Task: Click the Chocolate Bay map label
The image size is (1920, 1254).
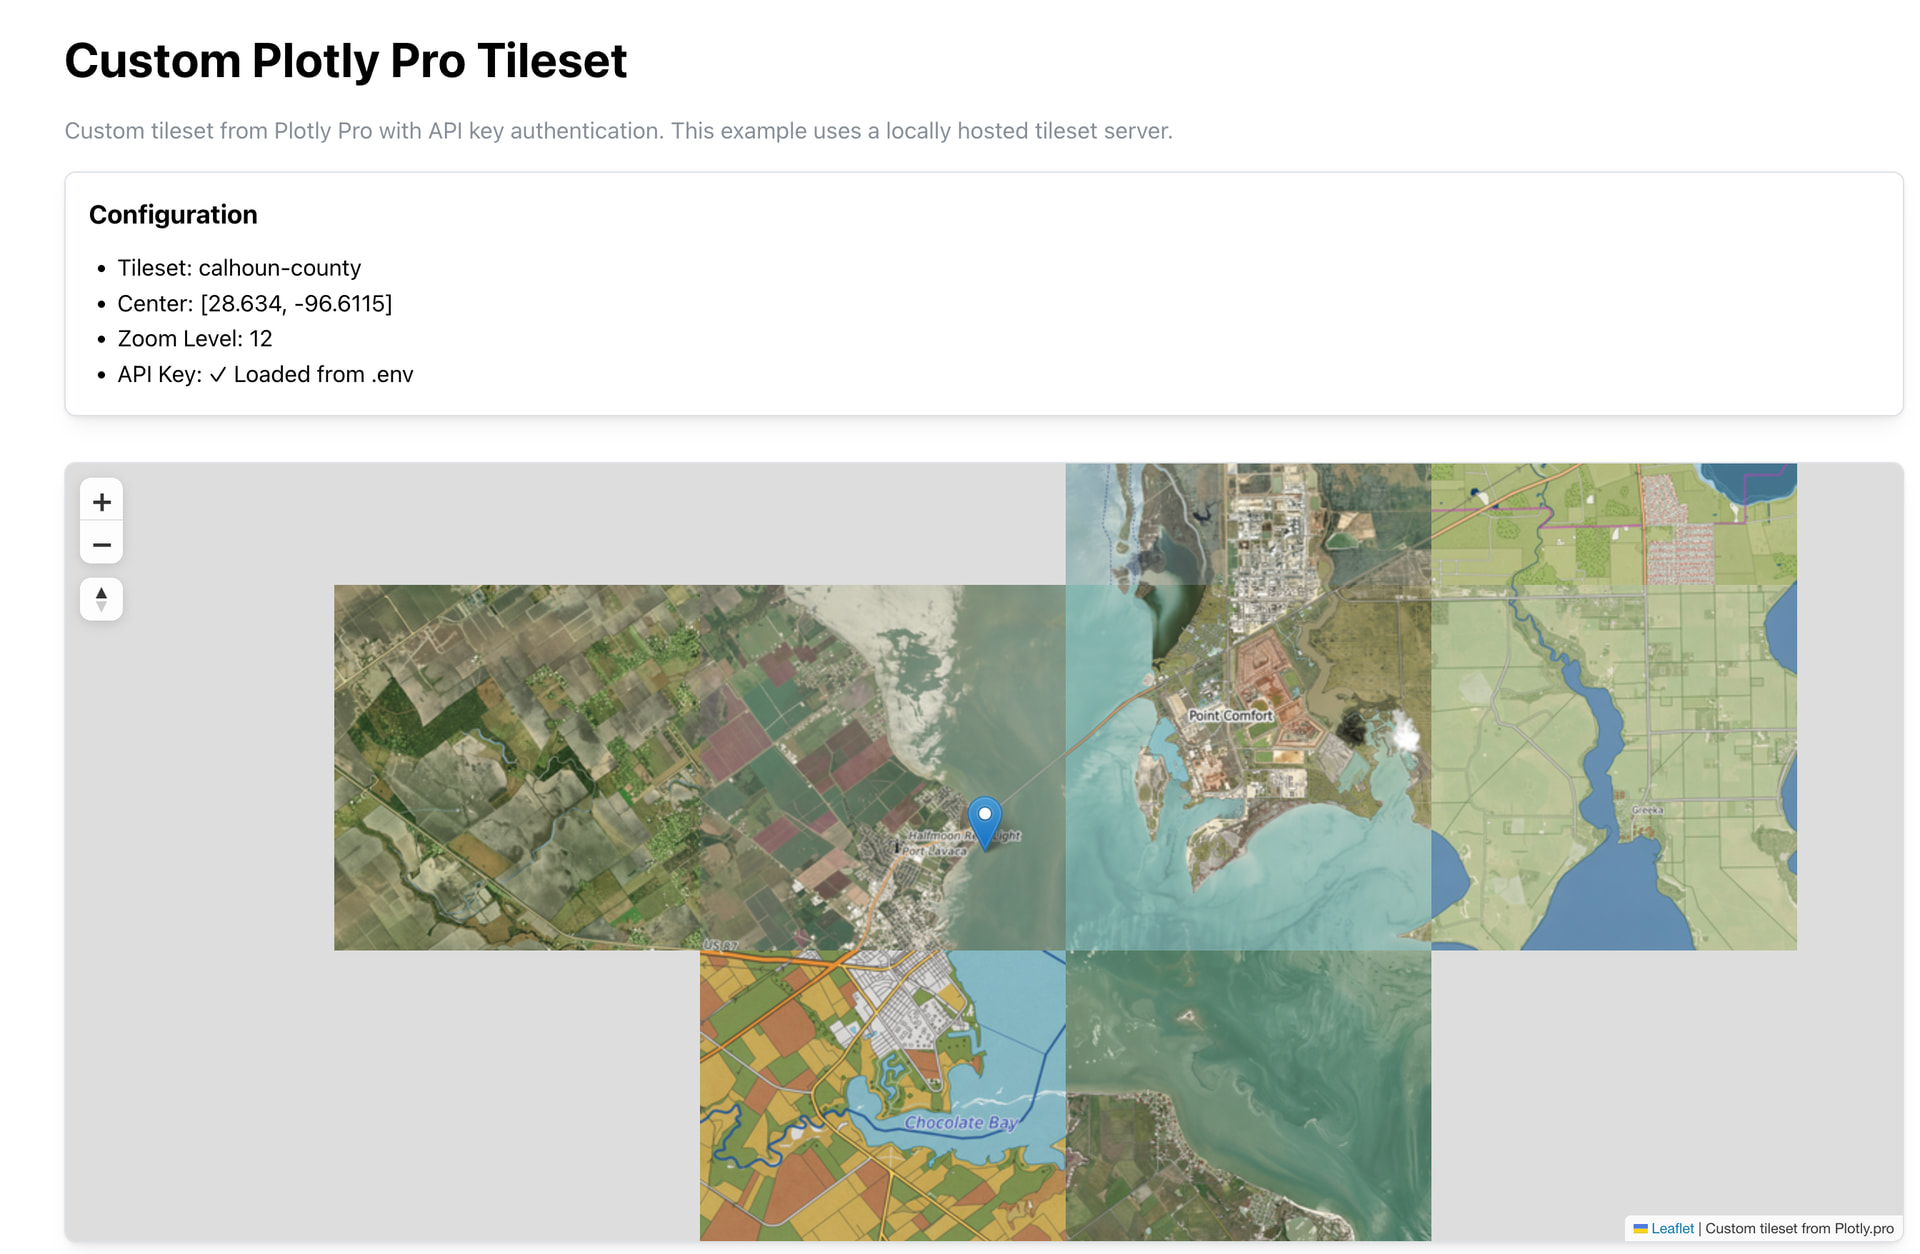Action: (960, 1122)
